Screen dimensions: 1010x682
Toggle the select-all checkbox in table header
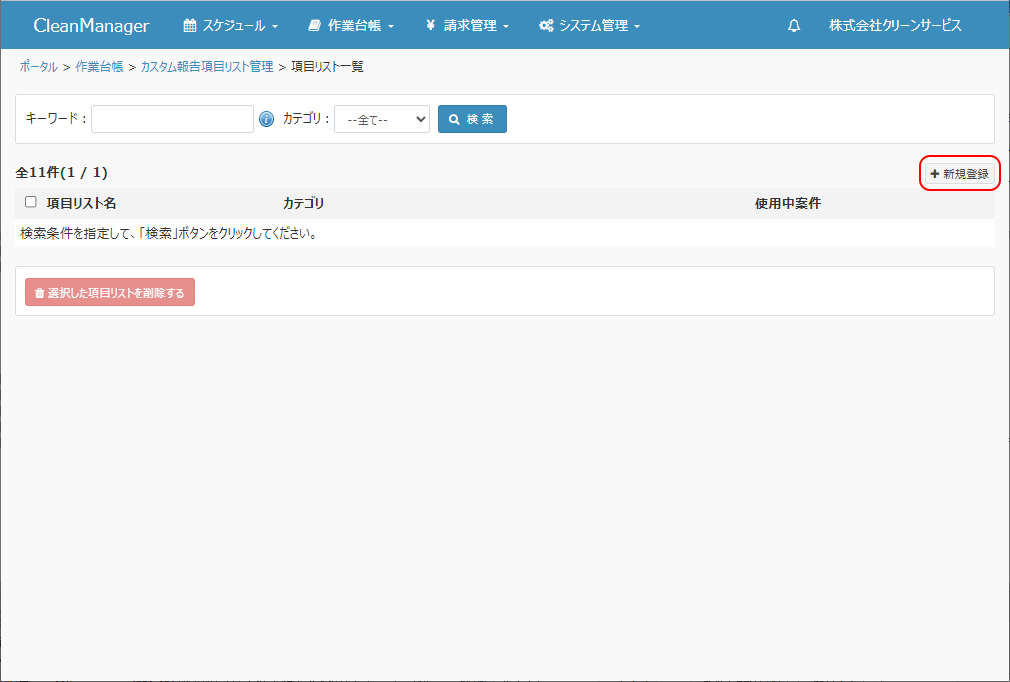[31, 202]
